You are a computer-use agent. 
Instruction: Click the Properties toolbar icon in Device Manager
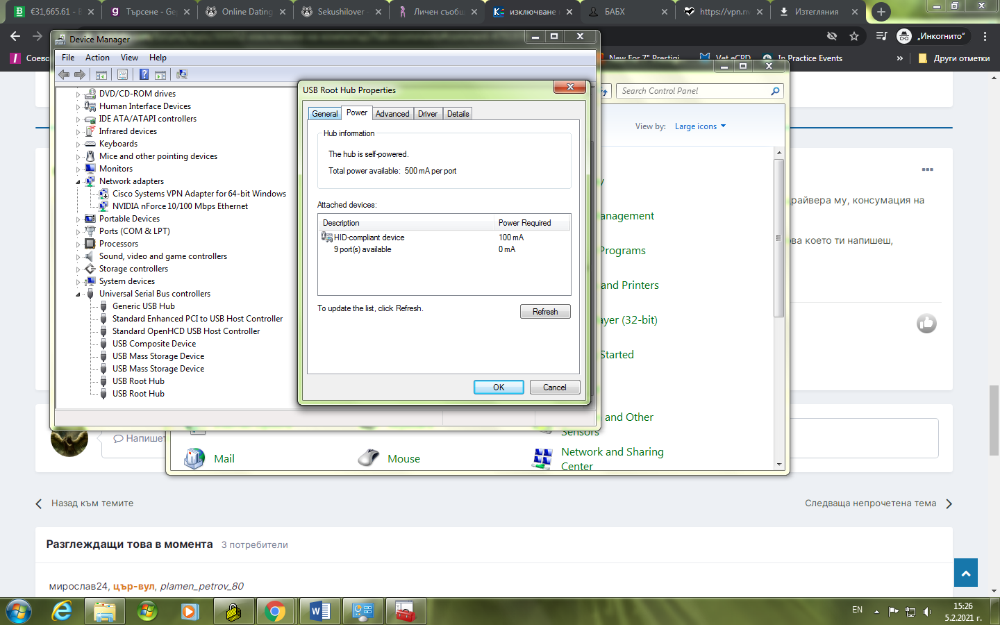123,75
